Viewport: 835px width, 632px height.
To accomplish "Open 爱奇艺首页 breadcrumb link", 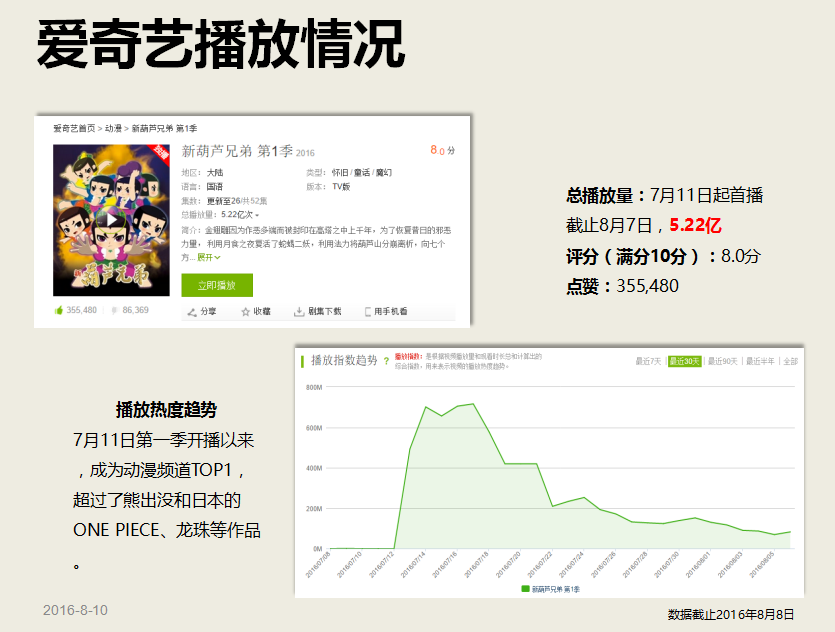I will point(74,128).
